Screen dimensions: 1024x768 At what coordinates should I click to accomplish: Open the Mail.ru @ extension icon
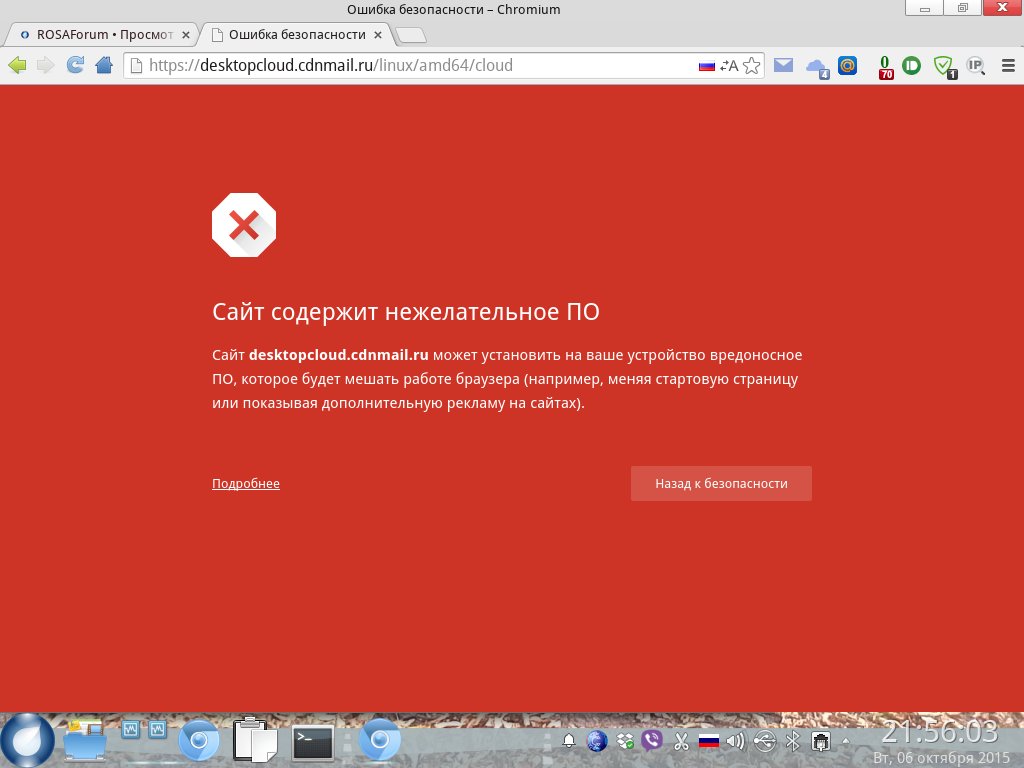tap(848, 65)
